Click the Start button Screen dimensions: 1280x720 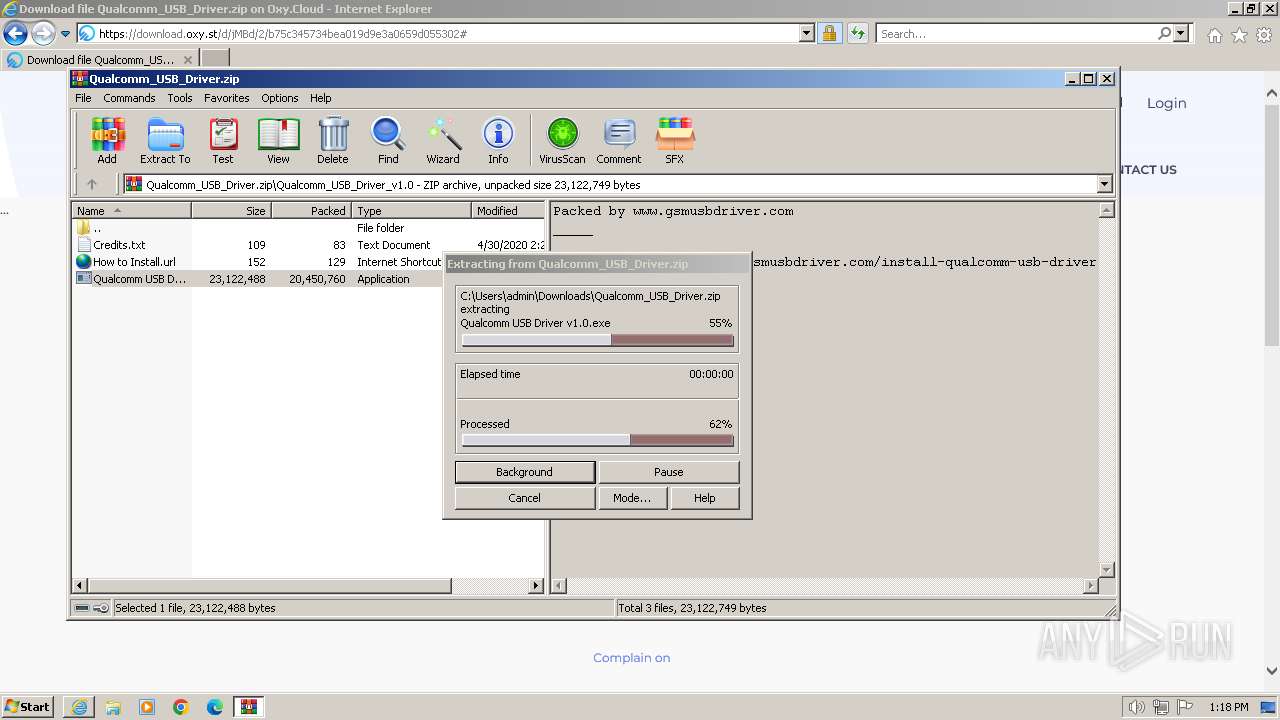(x=28, y=707)
